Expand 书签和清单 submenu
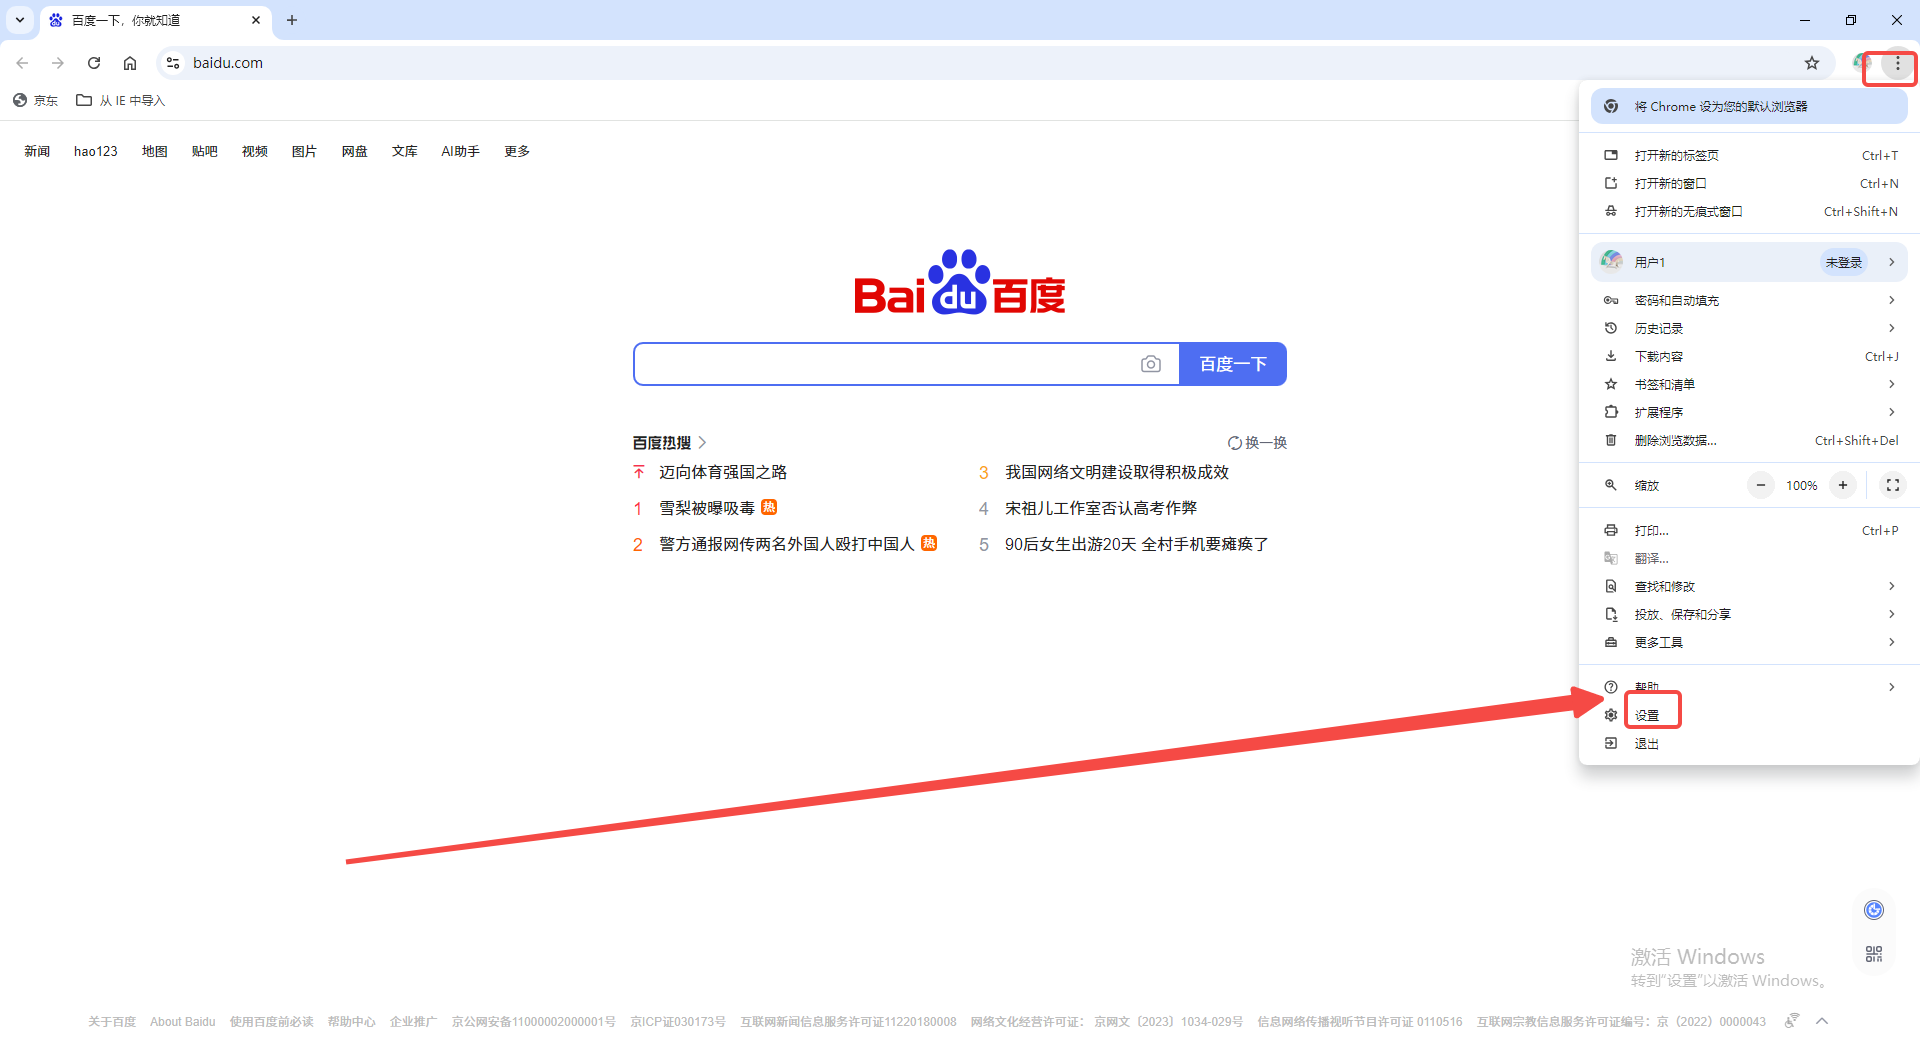This screenshot has height=1040, width=1920. (1749, 384)
